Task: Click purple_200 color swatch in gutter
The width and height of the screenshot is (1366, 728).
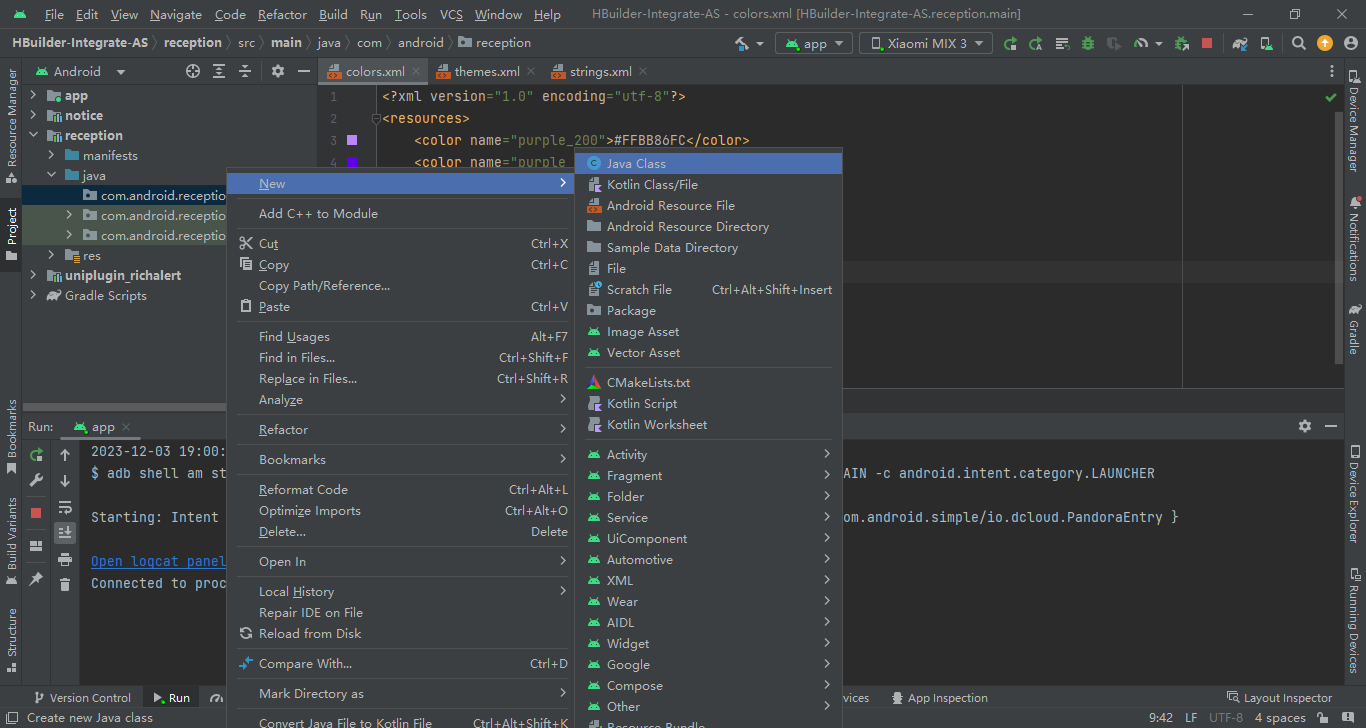Action: (351, 140)
